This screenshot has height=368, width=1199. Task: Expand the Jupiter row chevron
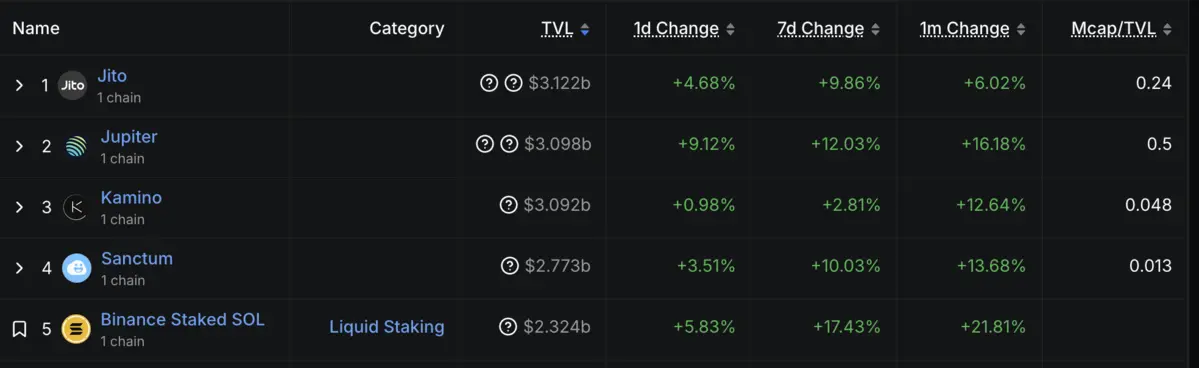pyautogui.click(x=20, y=146)
